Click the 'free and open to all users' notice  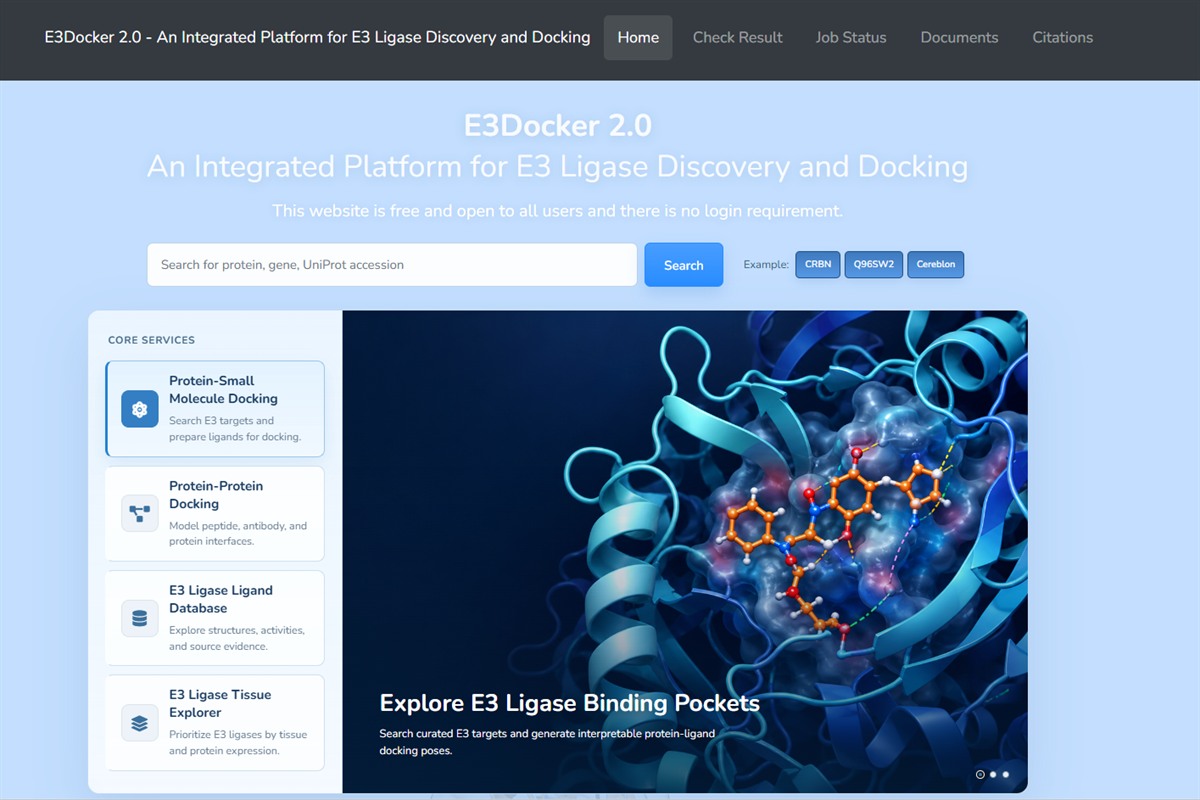[558, 211]
